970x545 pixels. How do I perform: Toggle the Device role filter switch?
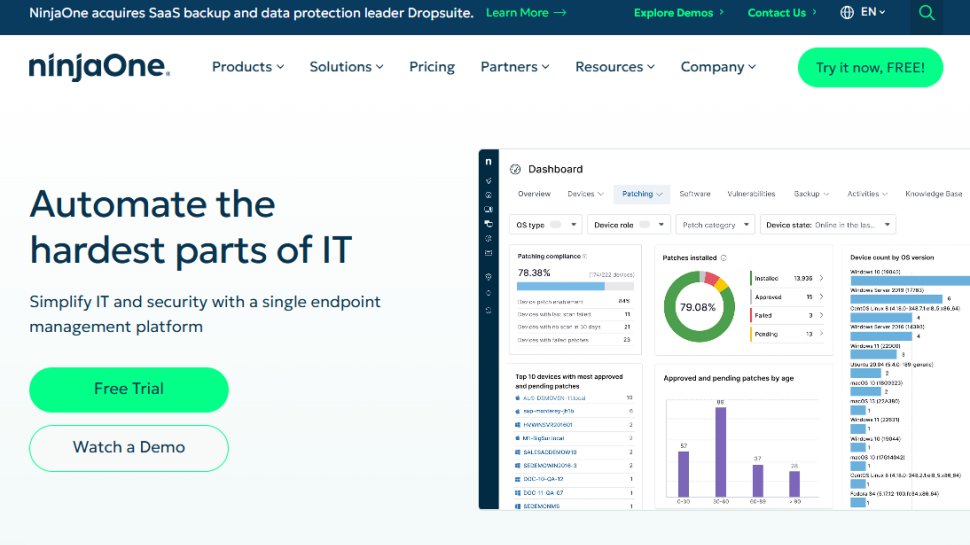tap(645, 225)
